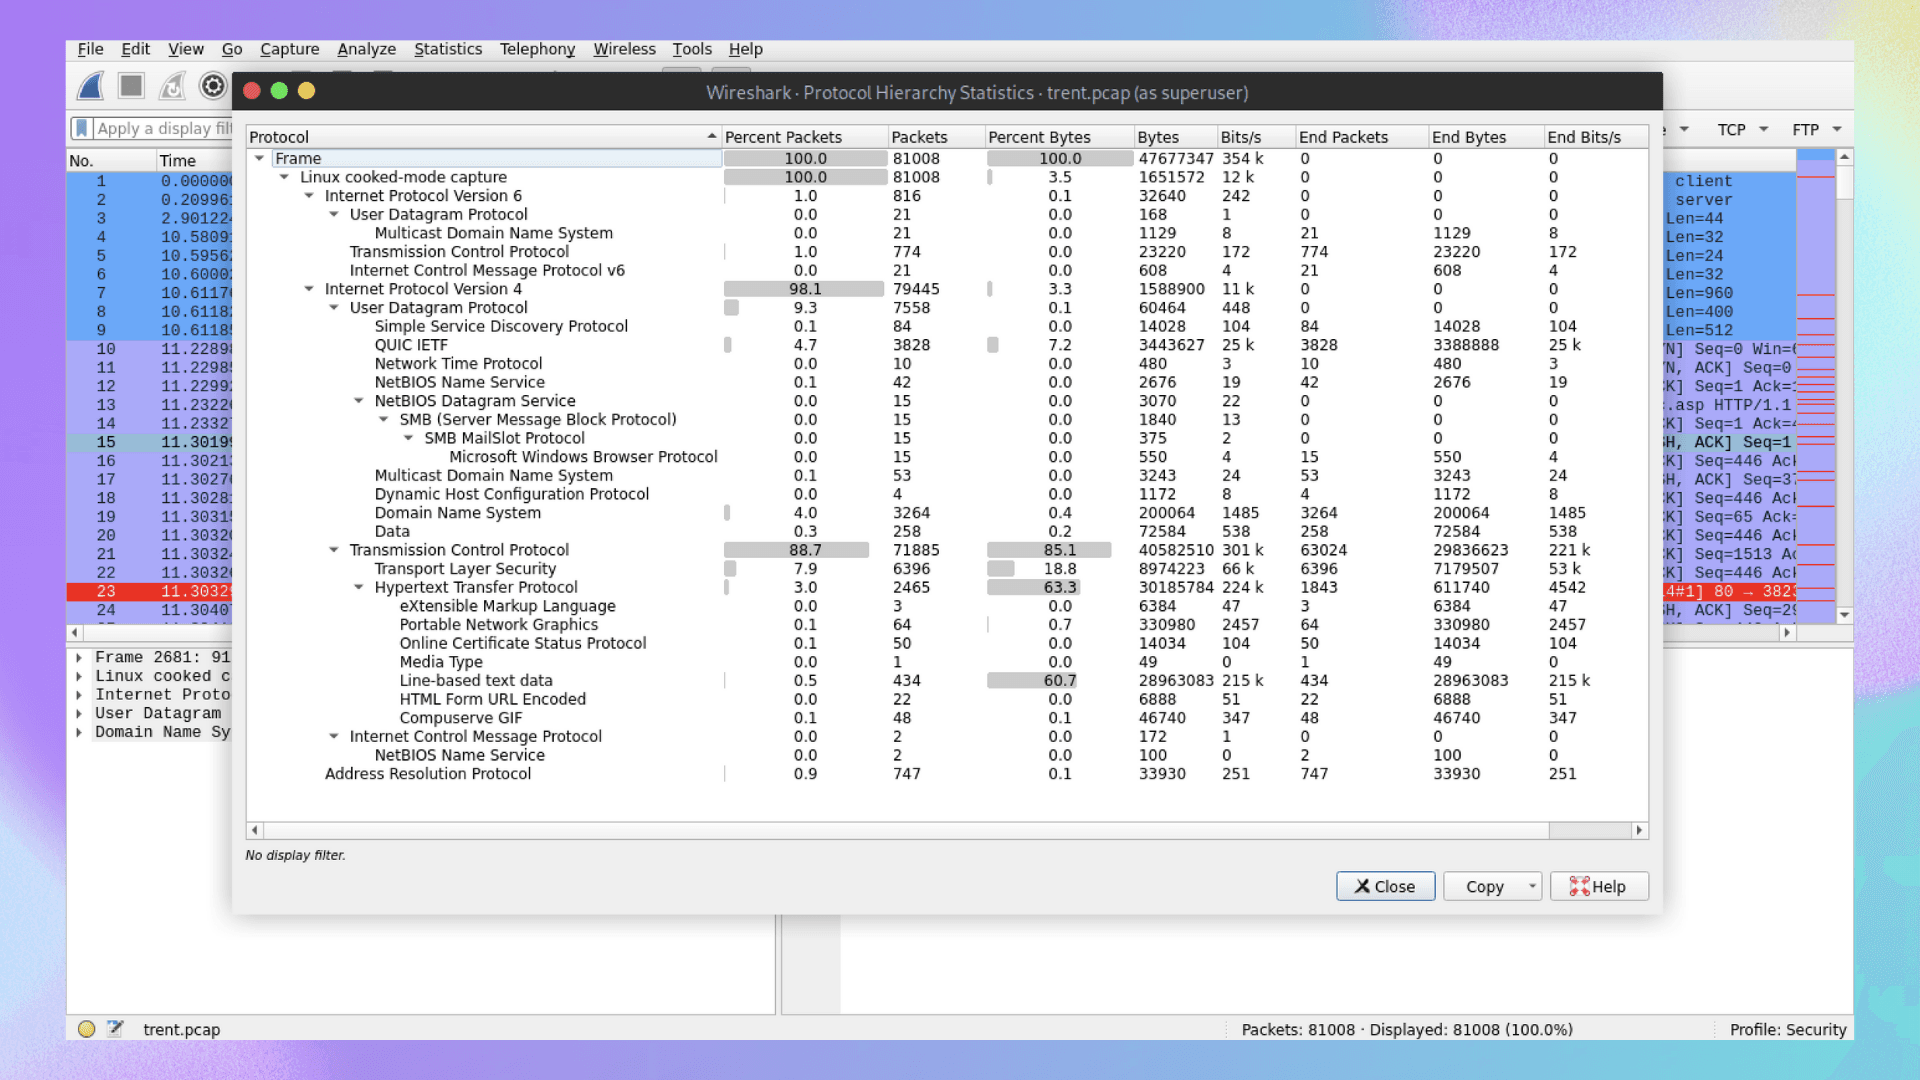Viewport: 1920px width, 1080px height.
Task: Select Microsoft Windows Browser Protocol row
Action: pyautogui.click(x=947, y=457)
